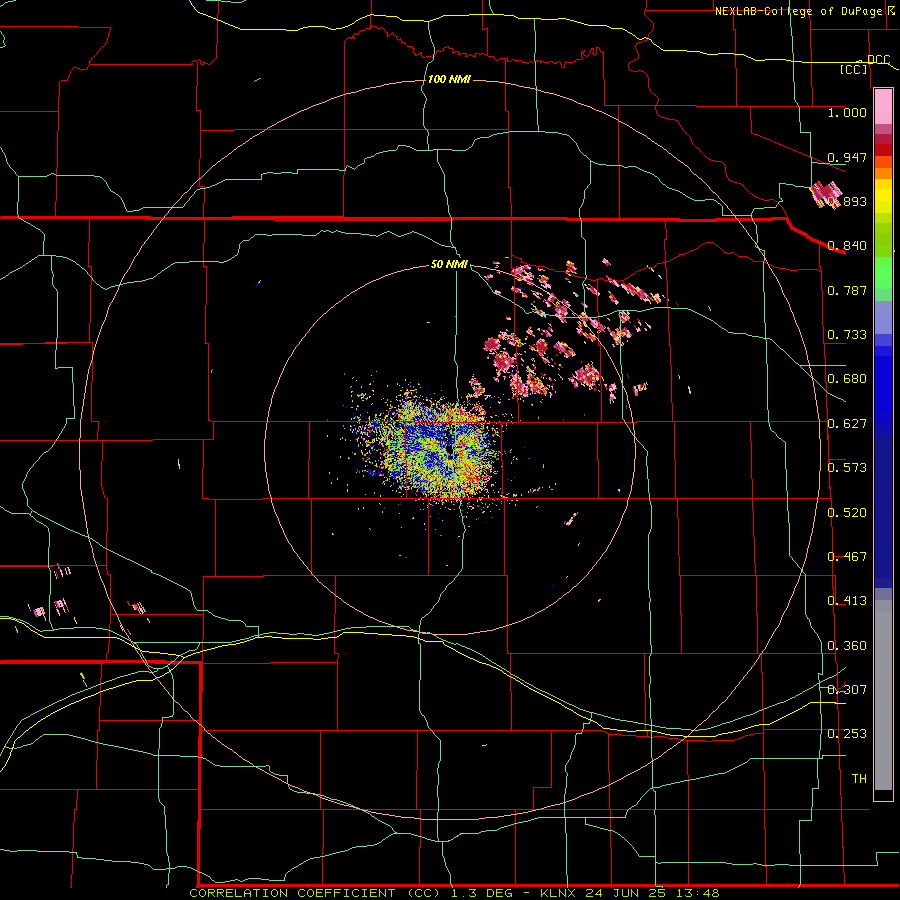Click the 0.520 scale value

pos(847,513)
